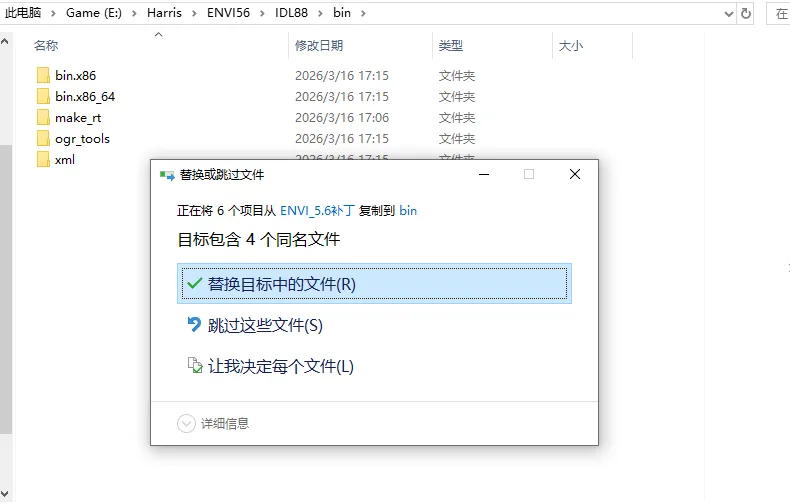
Task: Open ENVI_5.6补丁 source link
Action: point(317,211)
